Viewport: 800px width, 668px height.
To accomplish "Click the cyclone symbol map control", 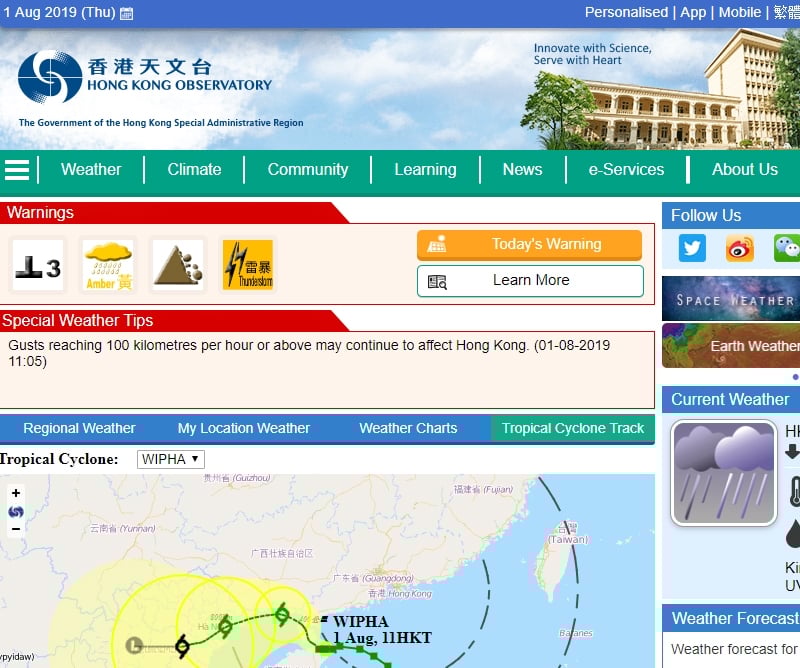I will 16,511.
